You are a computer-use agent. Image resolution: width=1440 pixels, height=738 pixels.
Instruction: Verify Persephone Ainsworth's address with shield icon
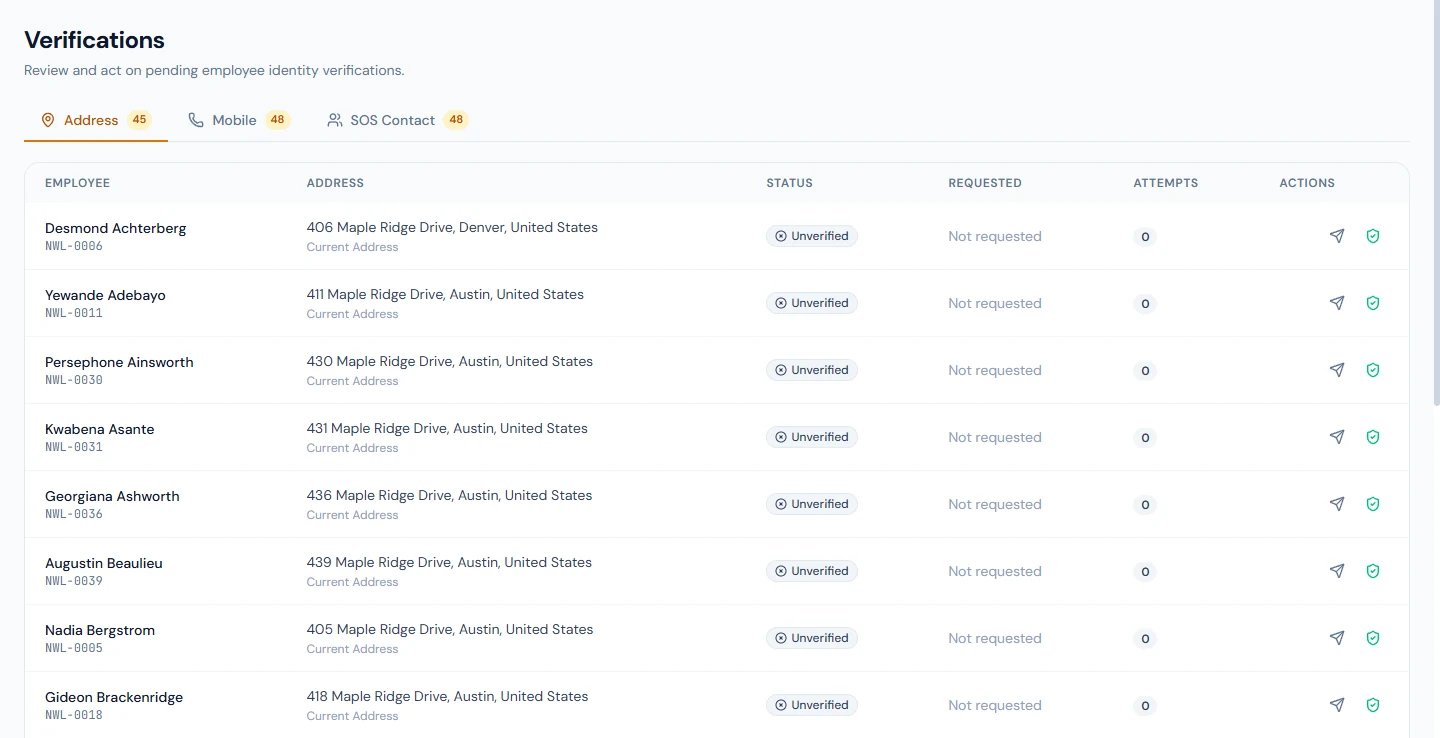1373,370
